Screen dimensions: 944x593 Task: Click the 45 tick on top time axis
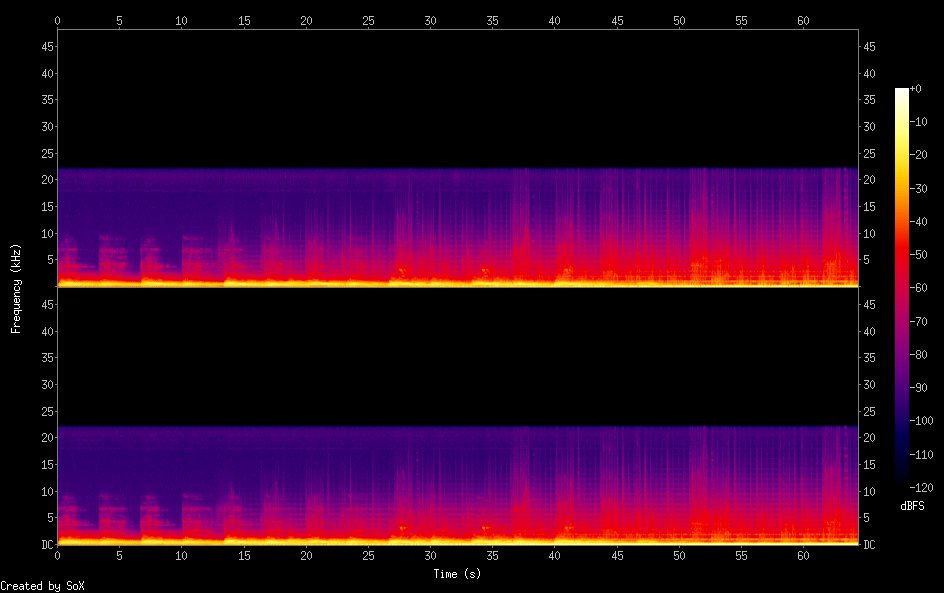coord(617,20)
